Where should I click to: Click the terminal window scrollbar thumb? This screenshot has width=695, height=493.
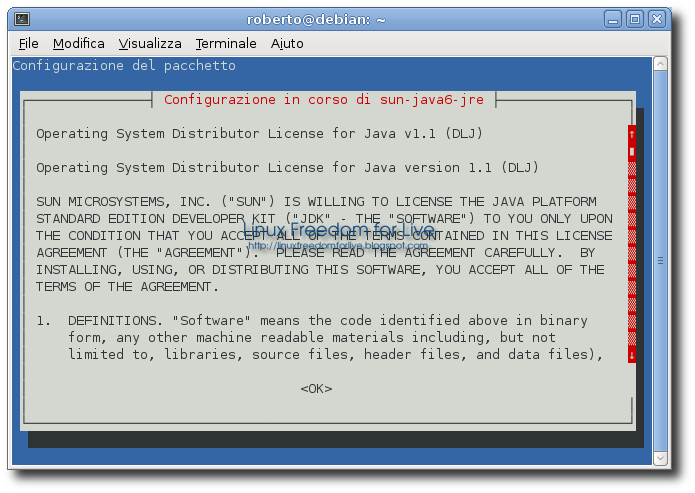(660, 261)
